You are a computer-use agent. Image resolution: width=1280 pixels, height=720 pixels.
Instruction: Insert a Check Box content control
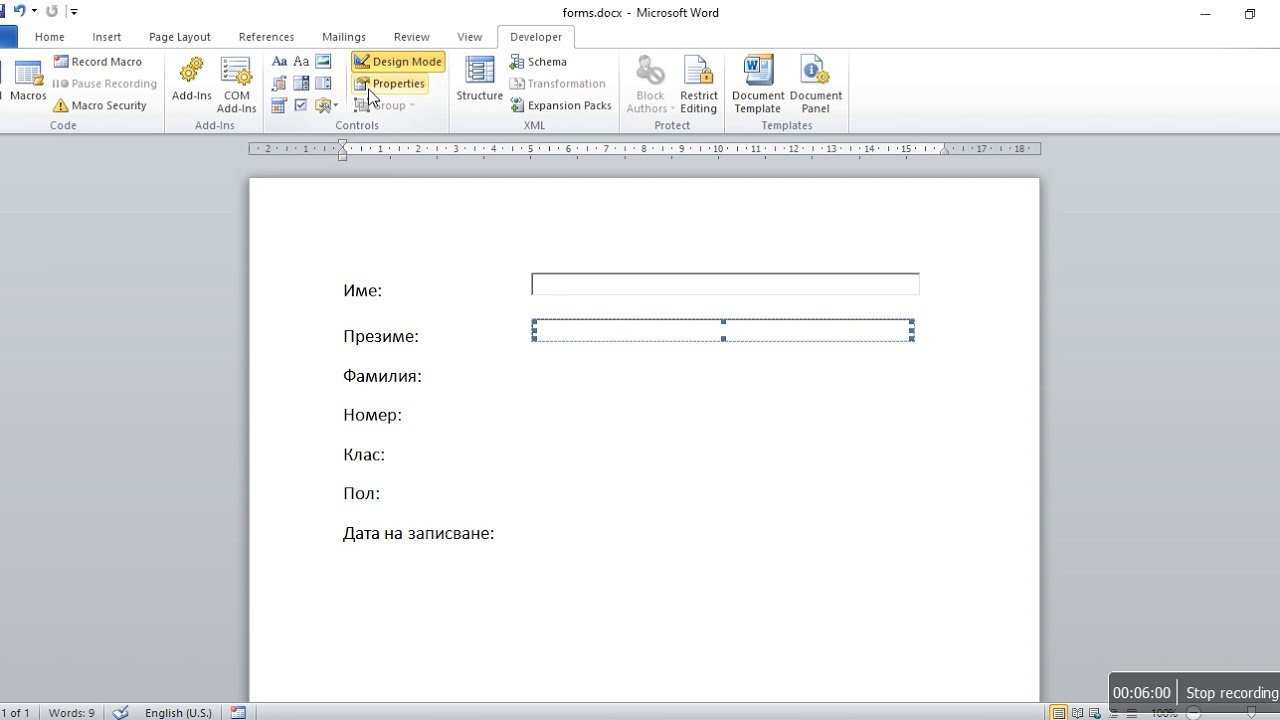(301, 105)
